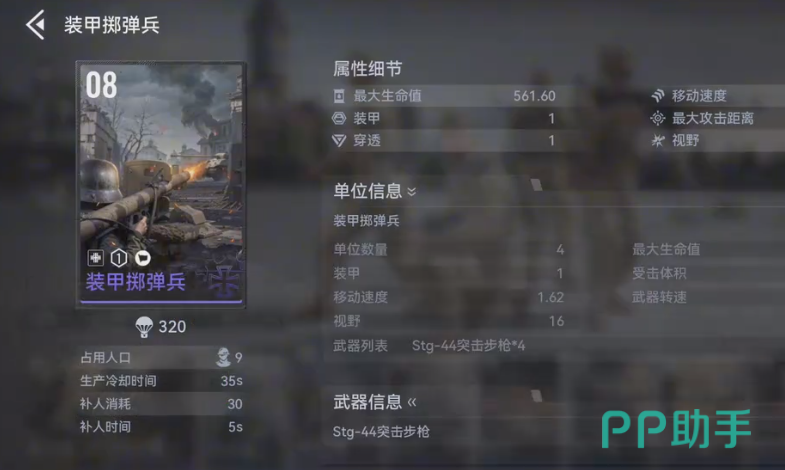Image resolution: width=785 pixels, height=470 pixels.
Task: Open the 属性细节 heading
Action: (x=367, y=69)
